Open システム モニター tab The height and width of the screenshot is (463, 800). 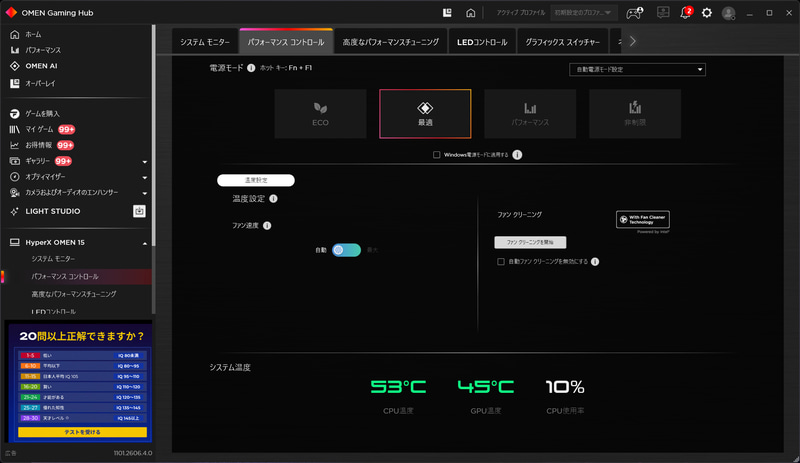[205, 42]
